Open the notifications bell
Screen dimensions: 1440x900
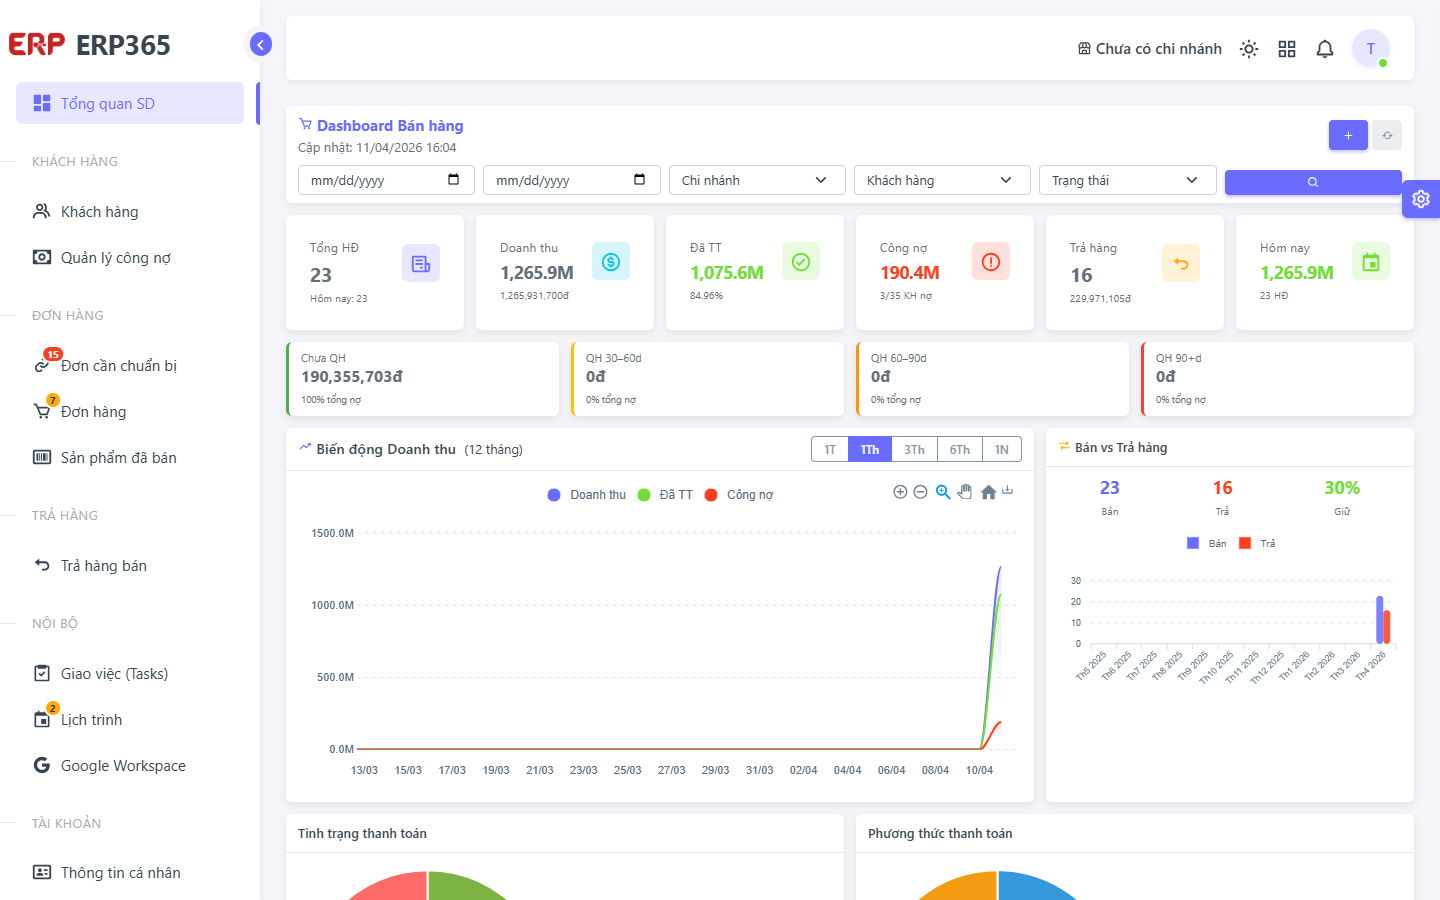click(x=1325, y=49)
